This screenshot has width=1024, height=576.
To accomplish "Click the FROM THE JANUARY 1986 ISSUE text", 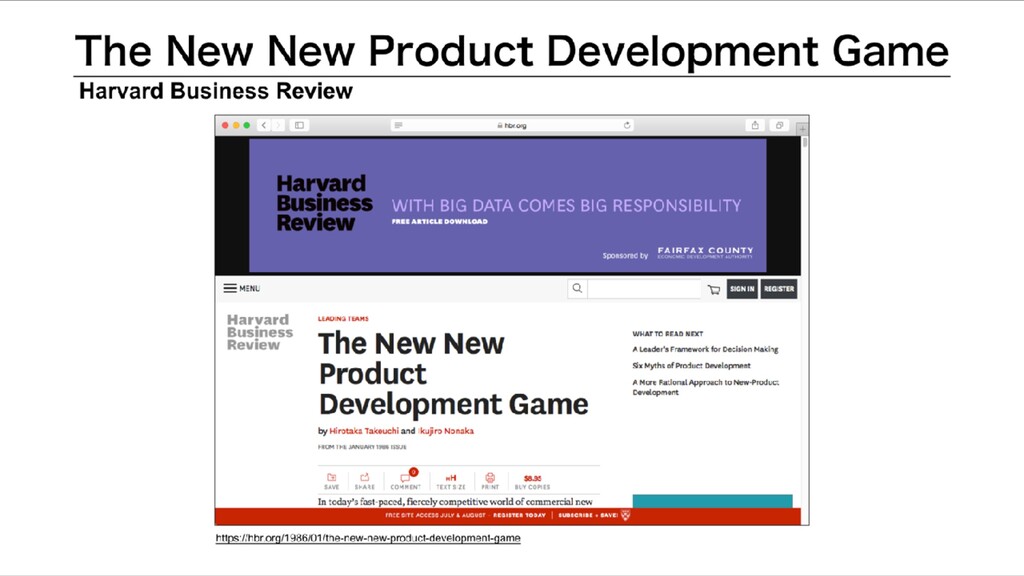I will point(362,447).
